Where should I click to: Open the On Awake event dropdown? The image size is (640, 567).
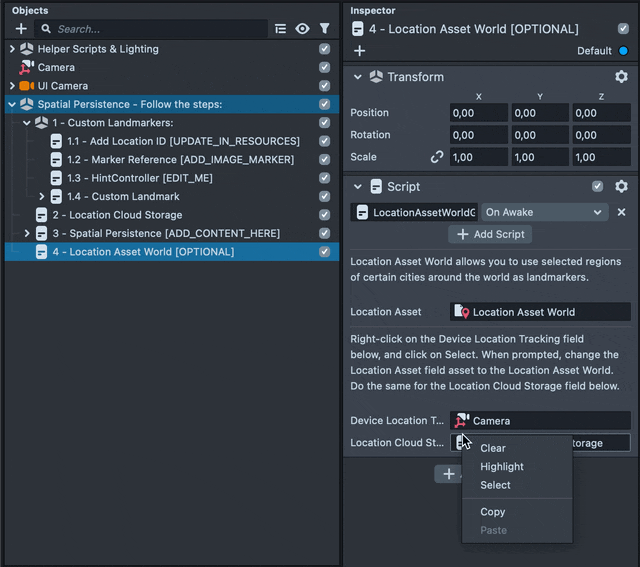544,212
